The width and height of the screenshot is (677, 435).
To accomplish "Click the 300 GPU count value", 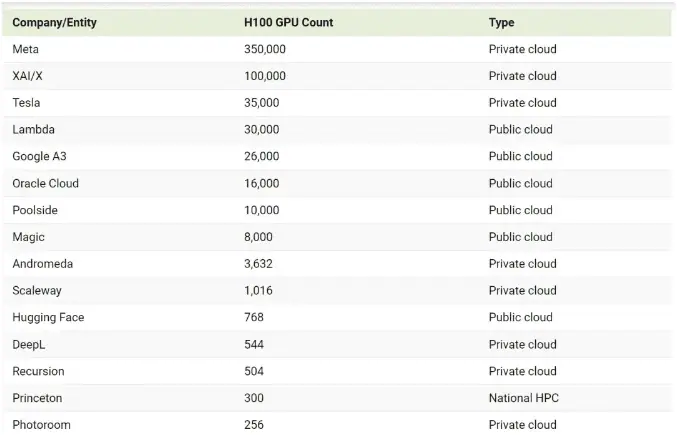I will [254, 398].
